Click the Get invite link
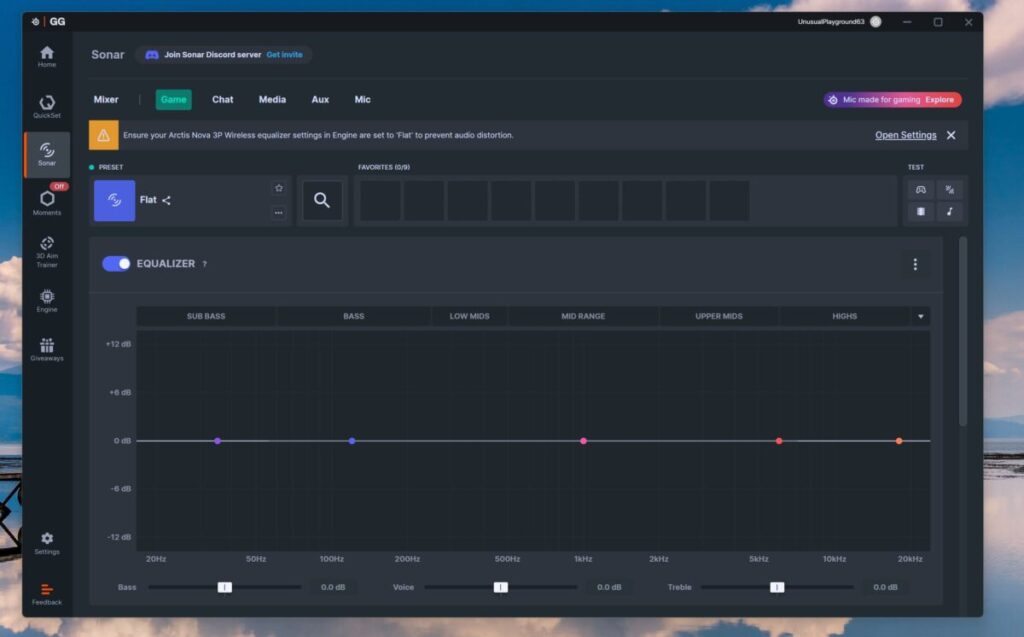Viewport: 1024px width, 637px height. 284,55
